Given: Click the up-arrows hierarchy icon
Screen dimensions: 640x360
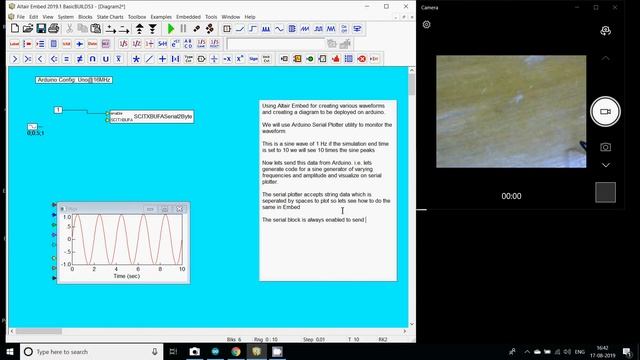Looking at the screenshot, I should (x=140, y=29).
